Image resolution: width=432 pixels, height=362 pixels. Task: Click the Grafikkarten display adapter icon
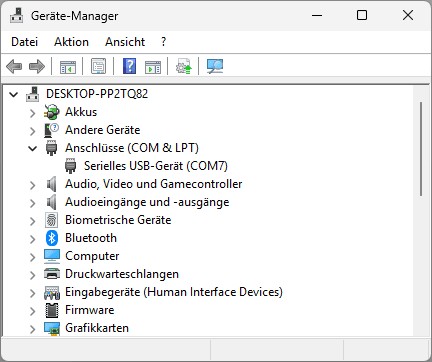click(52, 329)
